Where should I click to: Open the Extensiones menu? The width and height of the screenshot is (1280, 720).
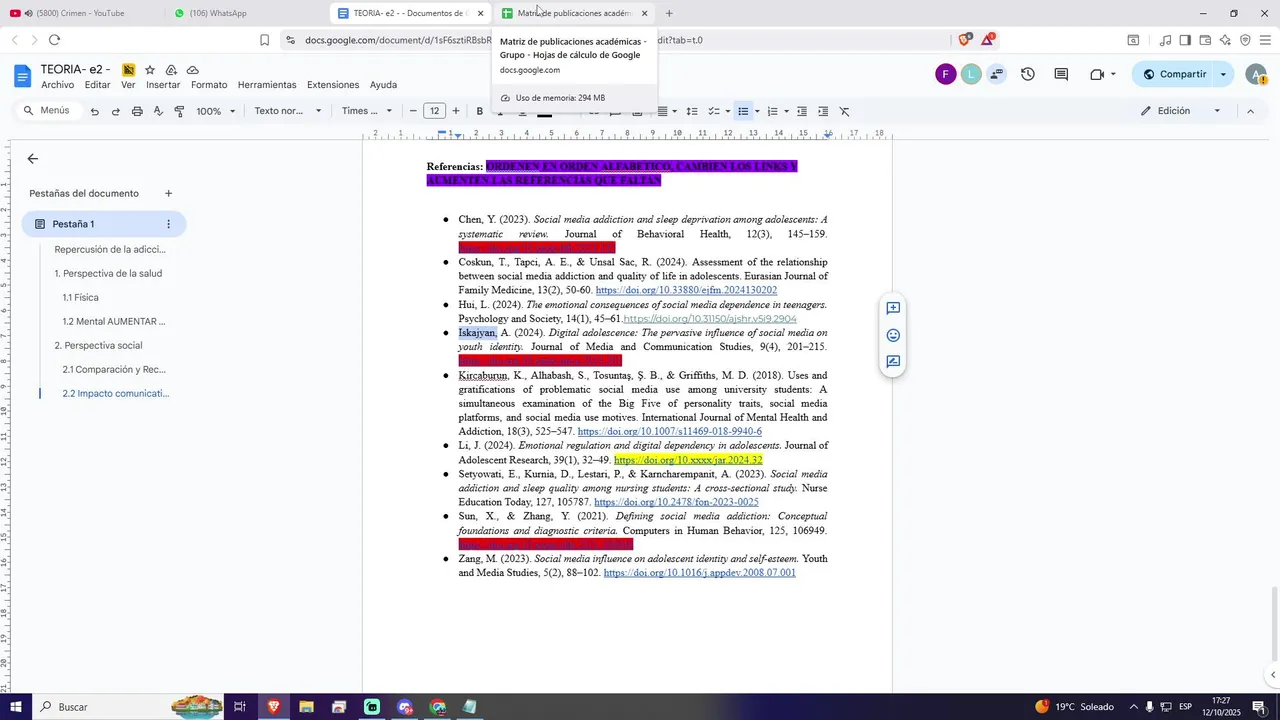point(333,85)
